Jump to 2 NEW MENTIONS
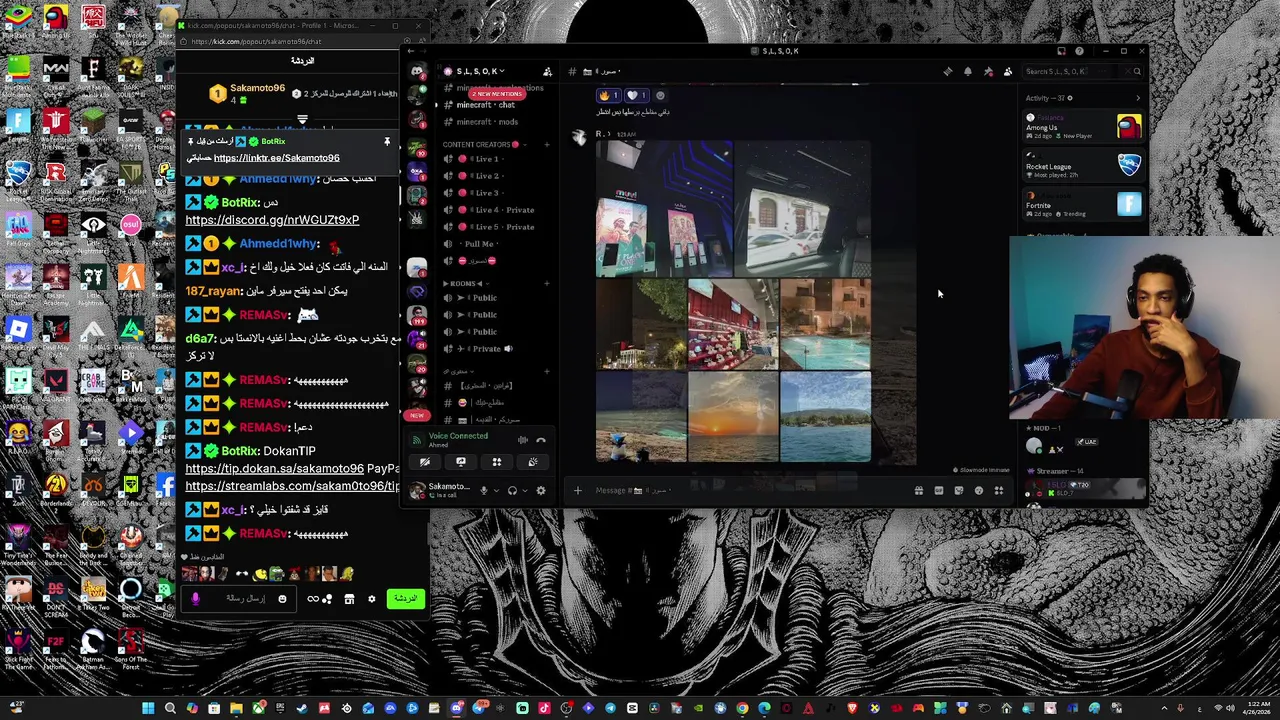Viewport: 1280px width, 720px height. pyautogui.click(x=497, y=93)
